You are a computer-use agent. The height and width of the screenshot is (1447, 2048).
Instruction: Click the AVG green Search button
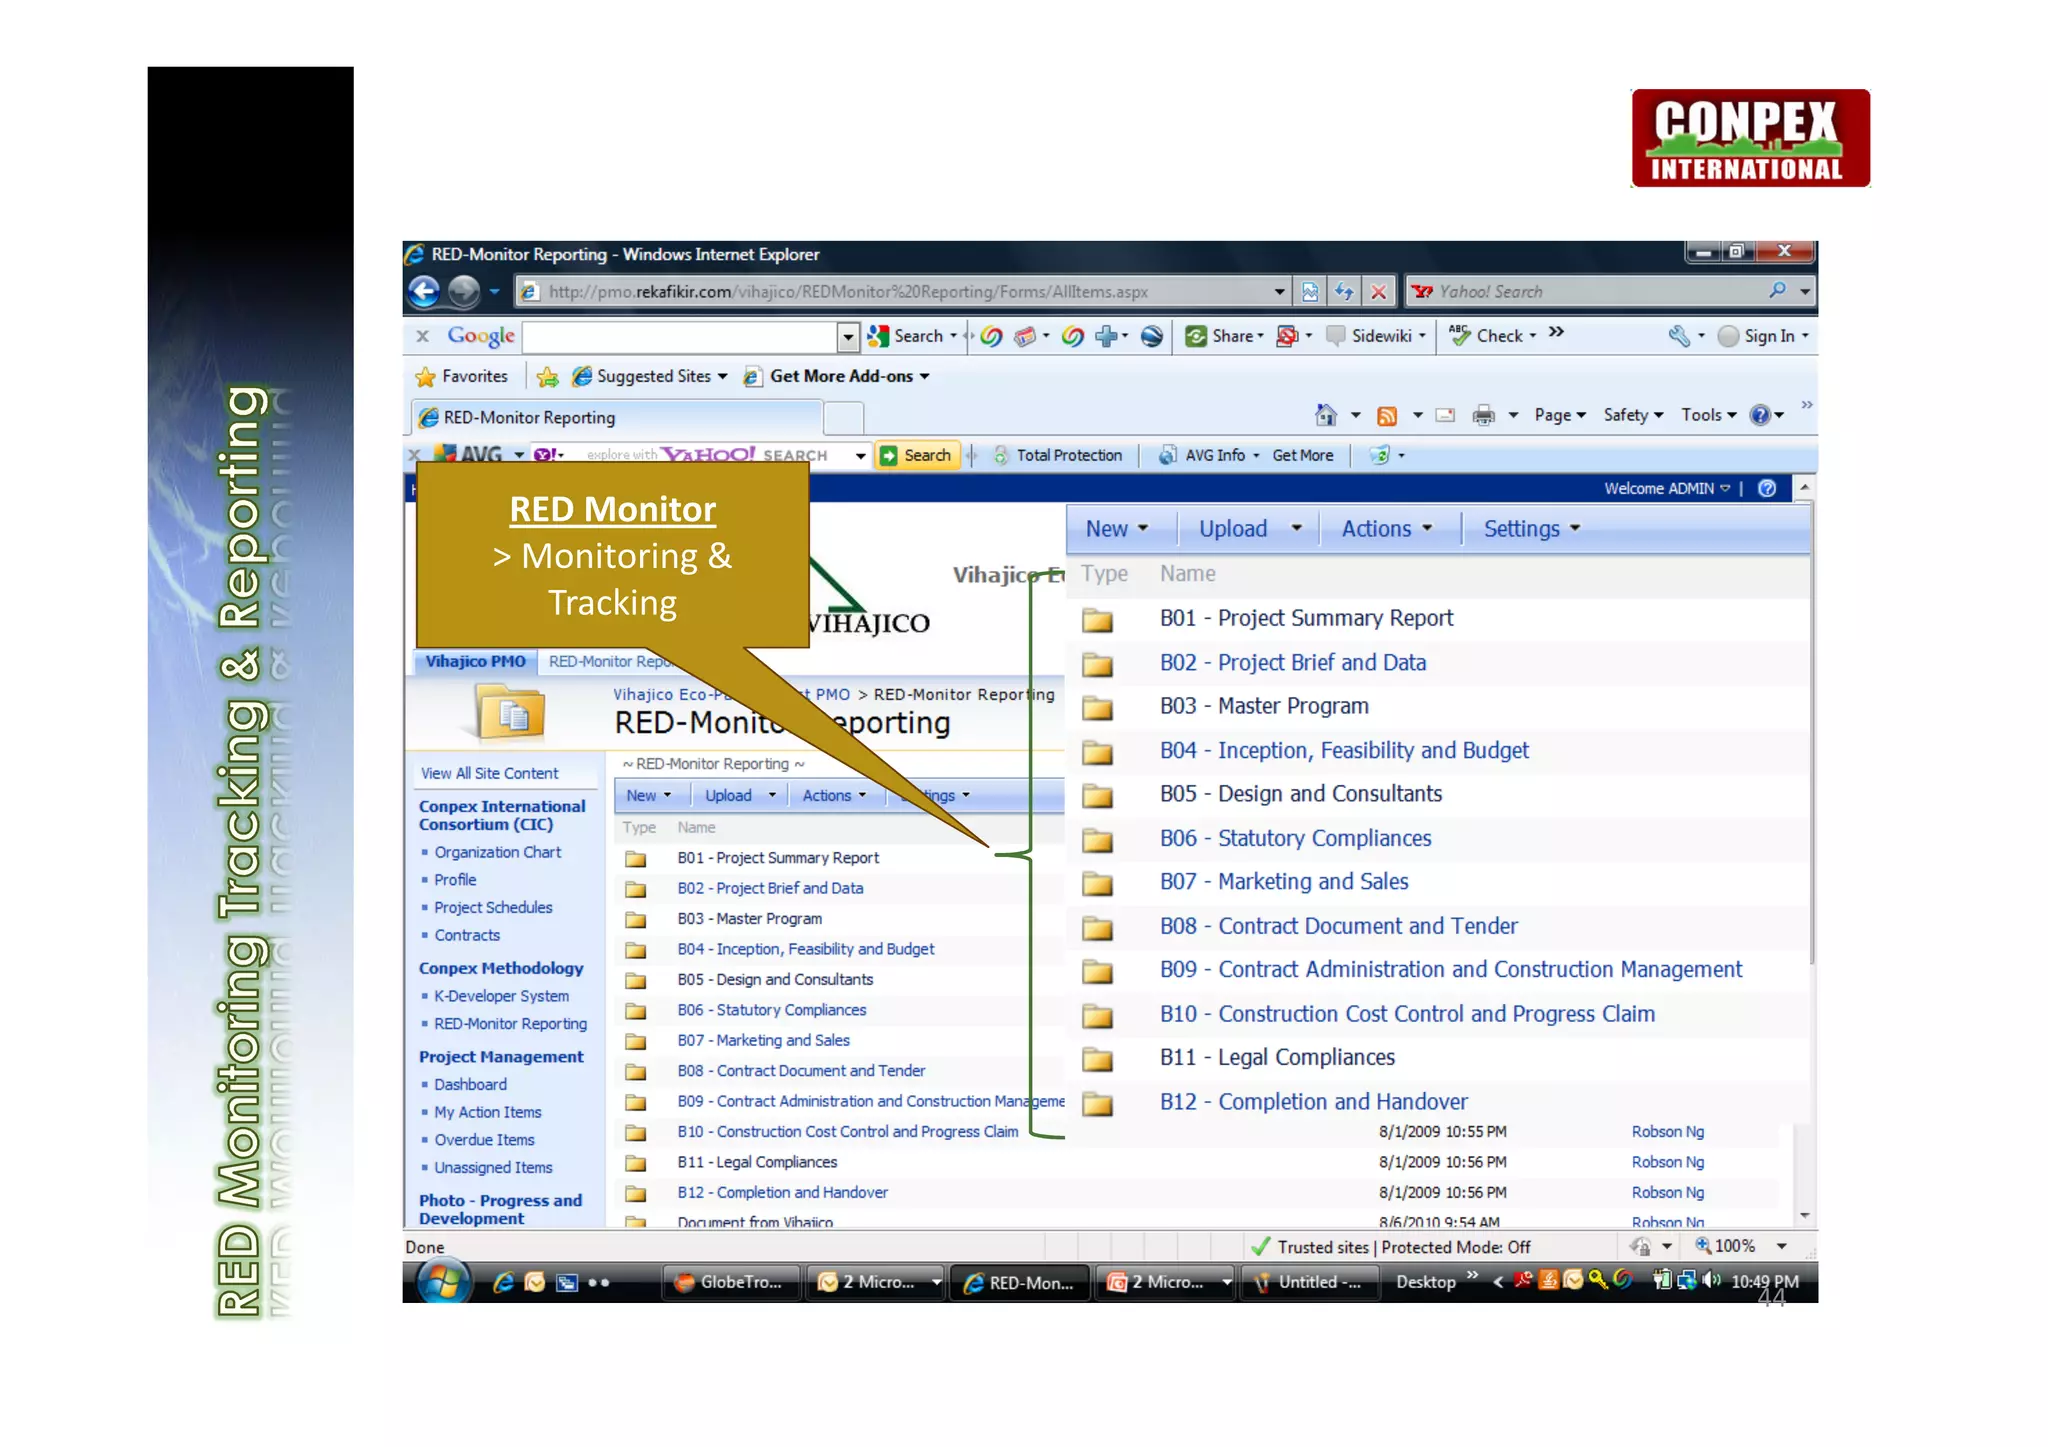(917, 455)
